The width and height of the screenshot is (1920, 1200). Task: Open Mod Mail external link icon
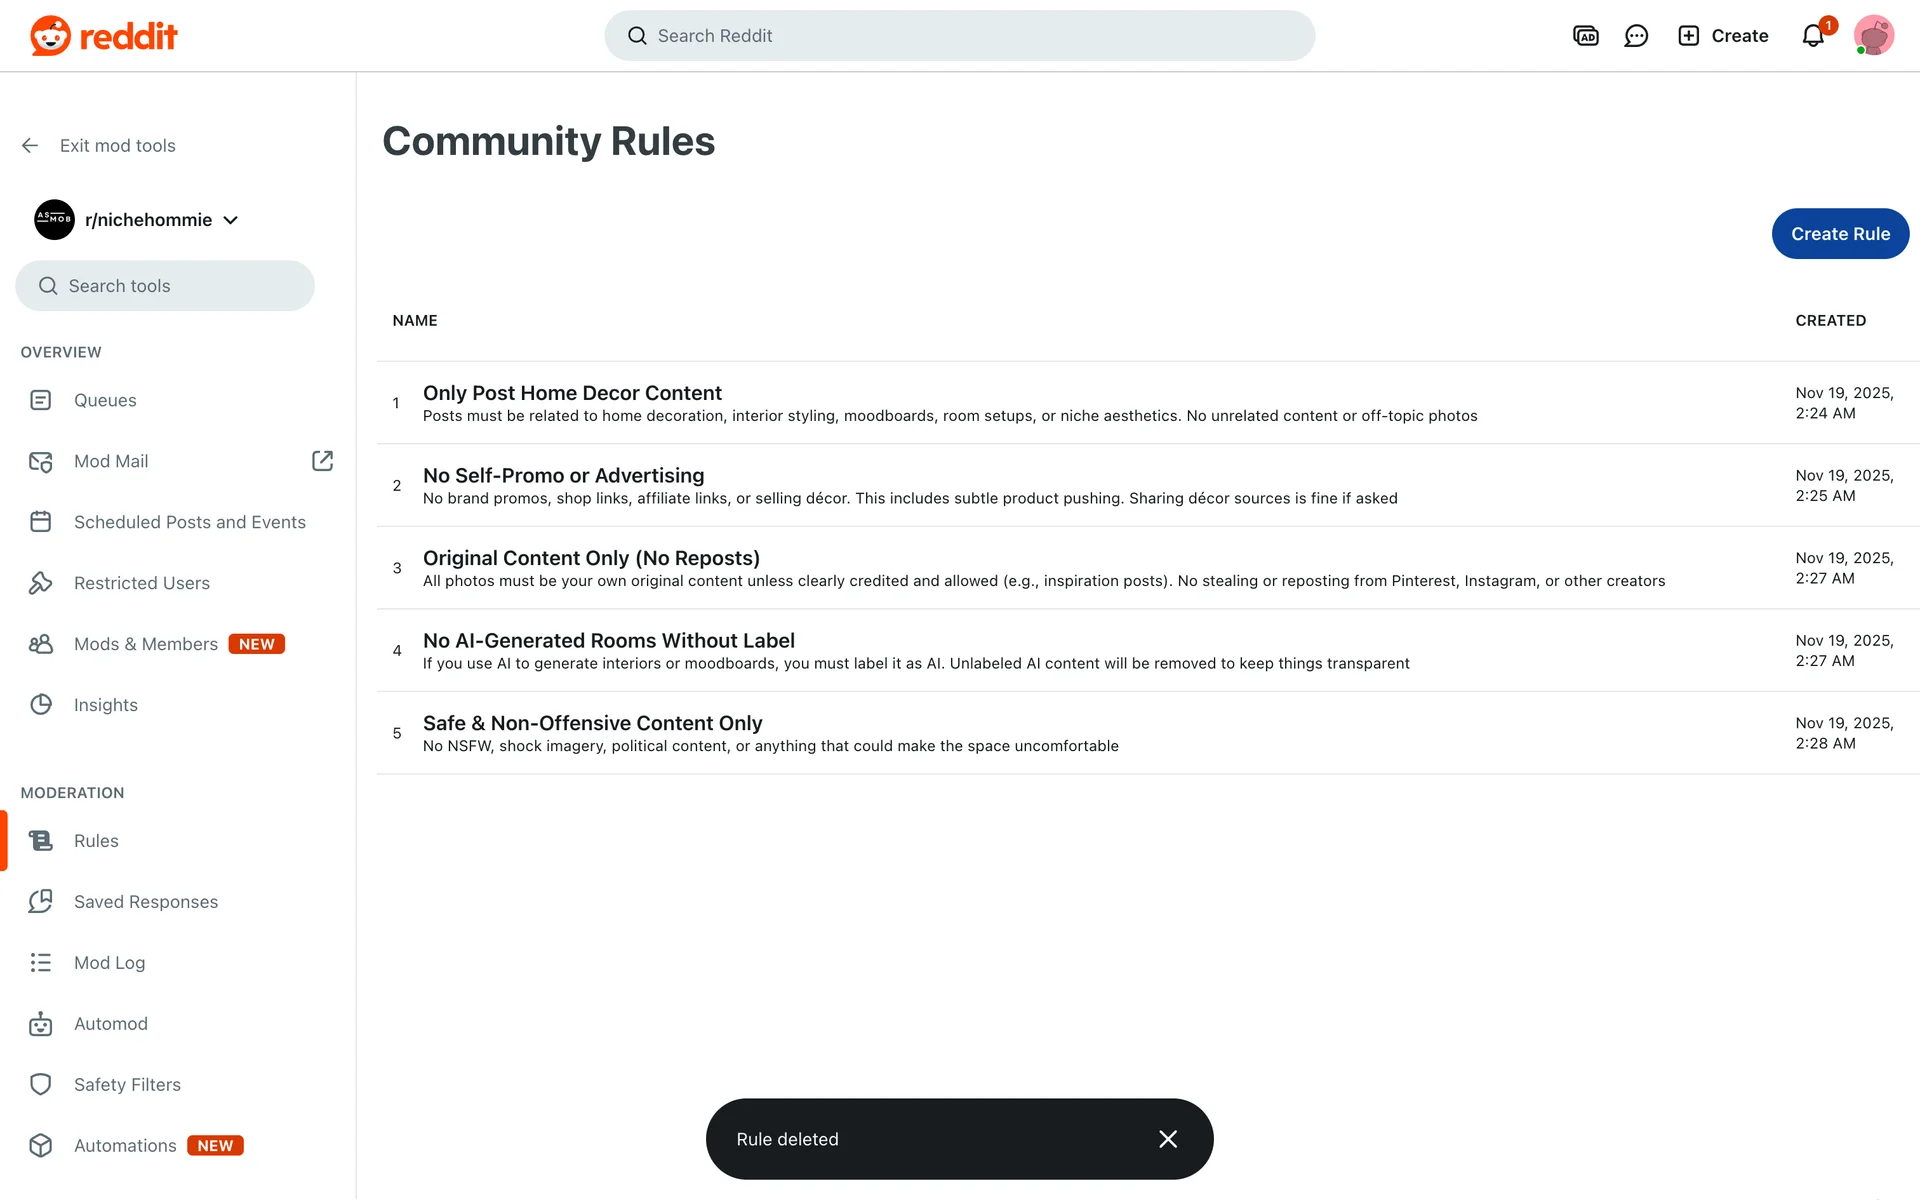pyautogui.click(x=322, y=461)
